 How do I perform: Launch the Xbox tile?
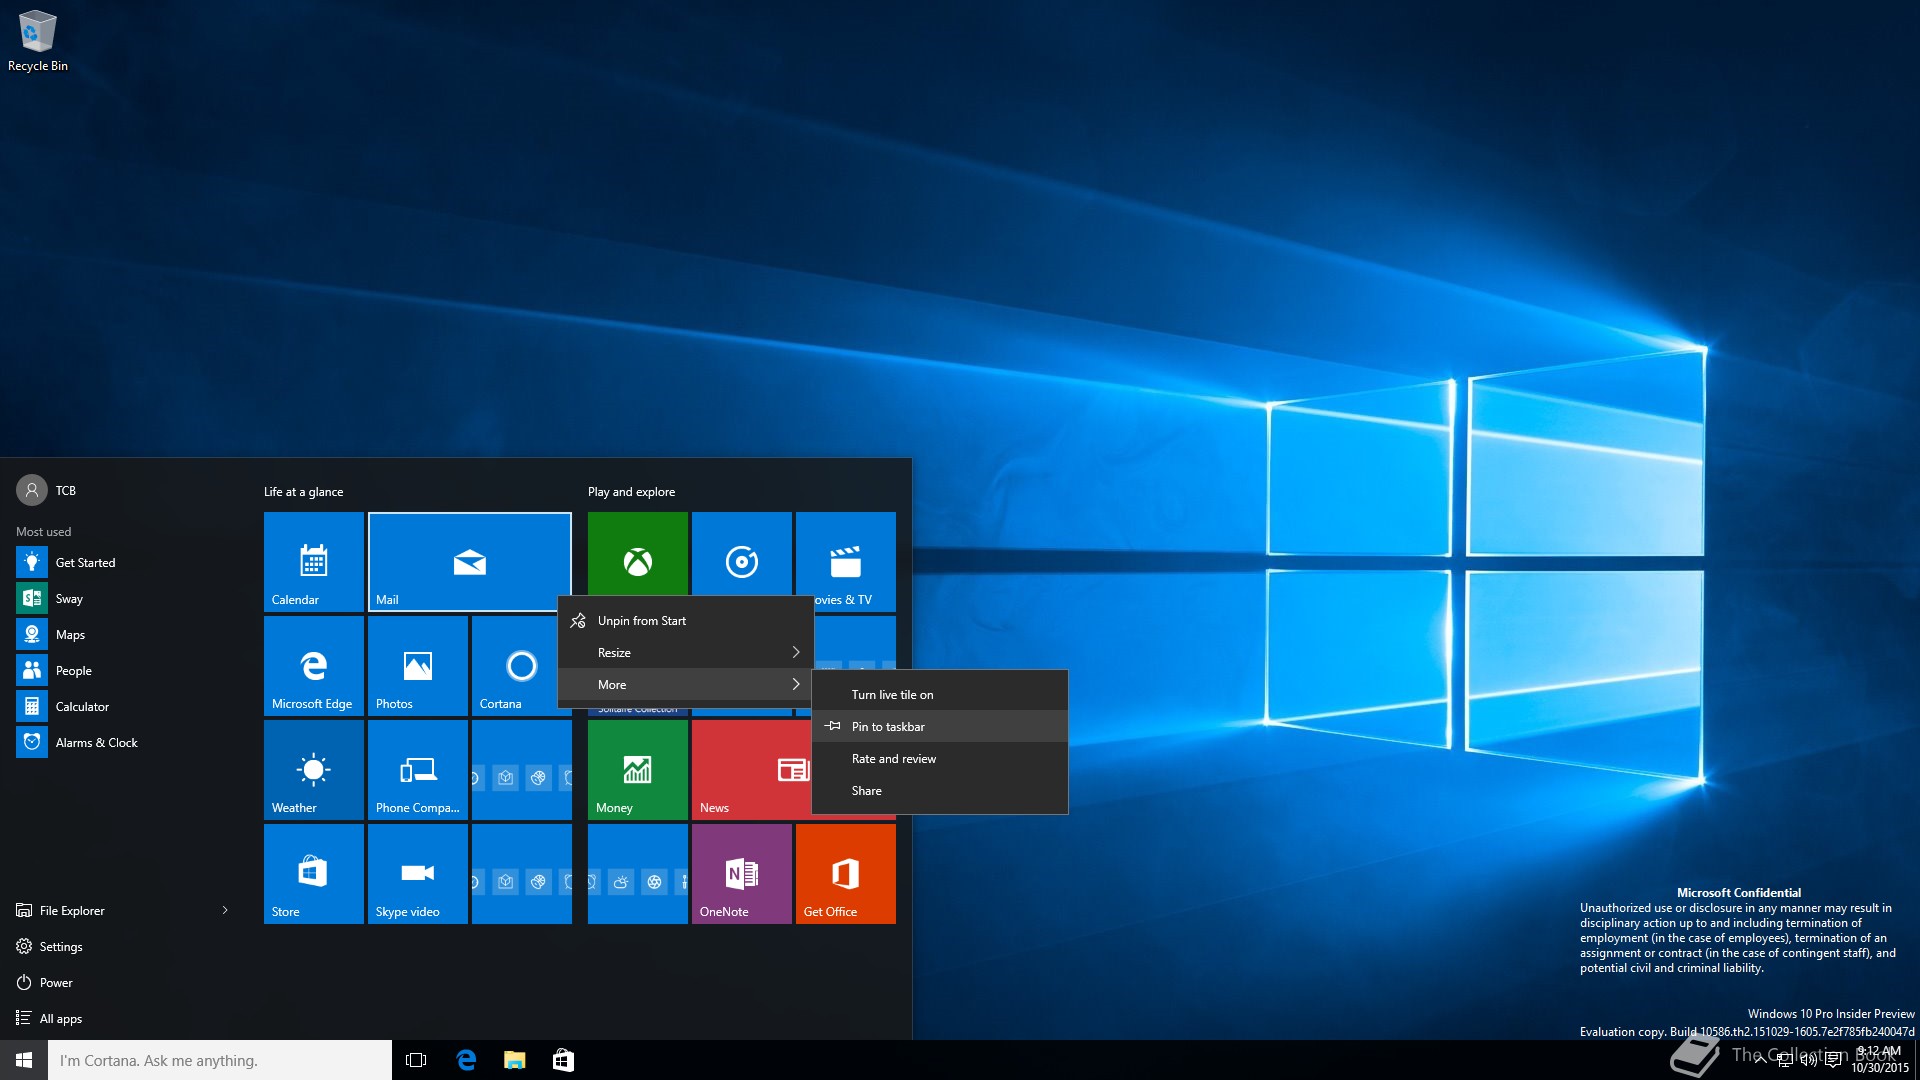pyautogui.click(x=638, y=554)
